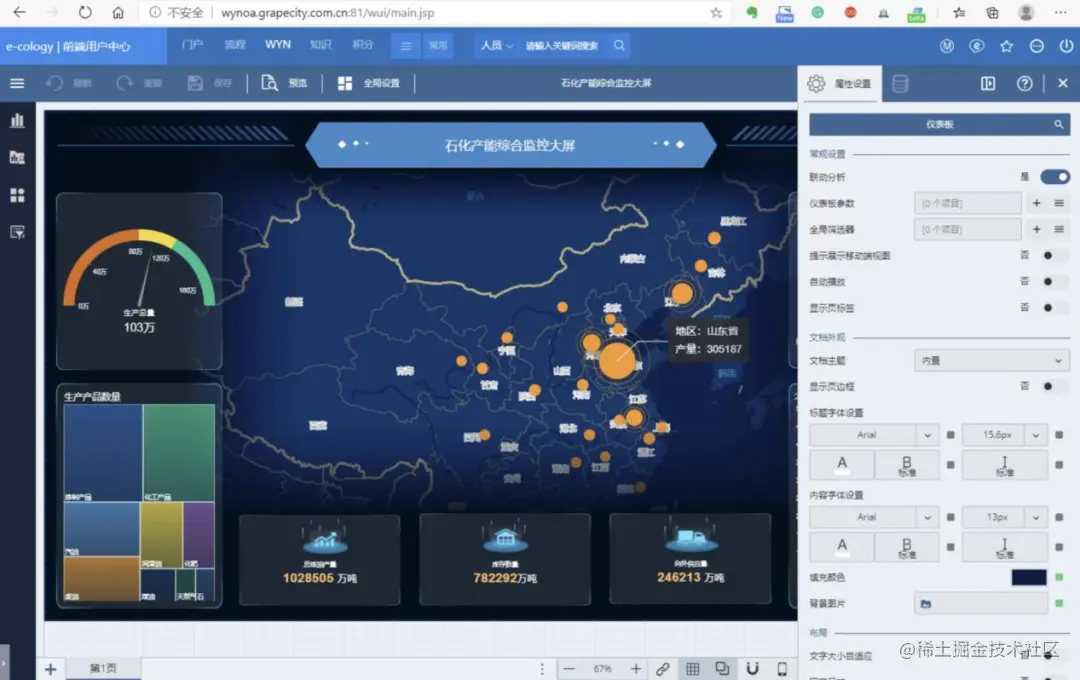
Task: Open the help icon in the properties panel header
Action: 1024,84
